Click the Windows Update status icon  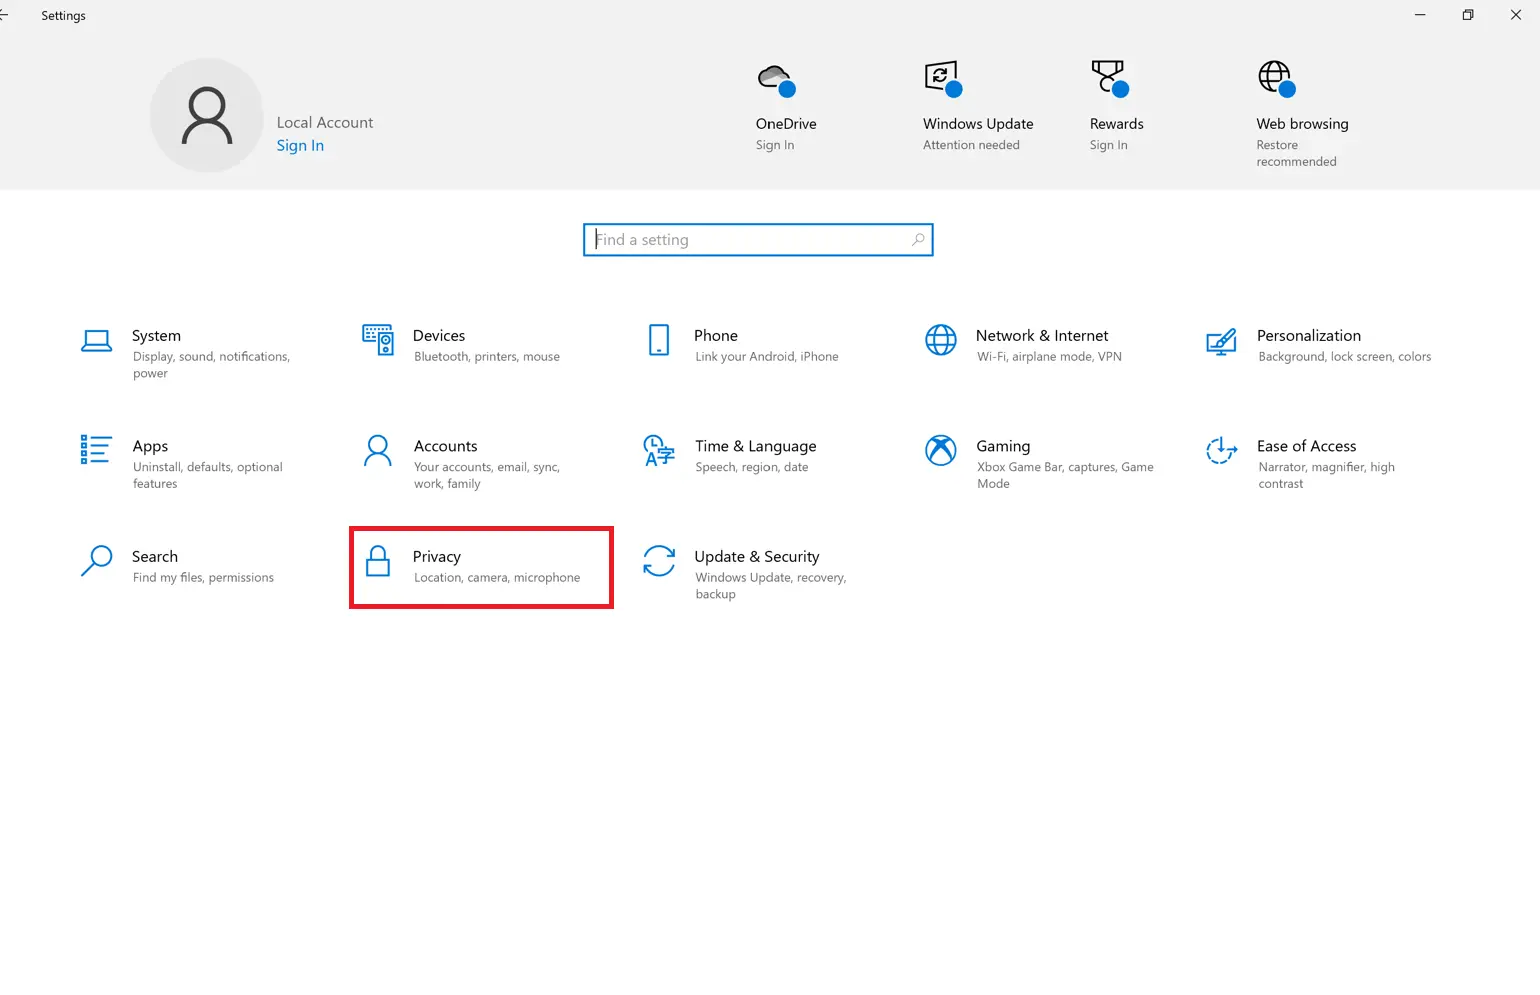[943, 79]
